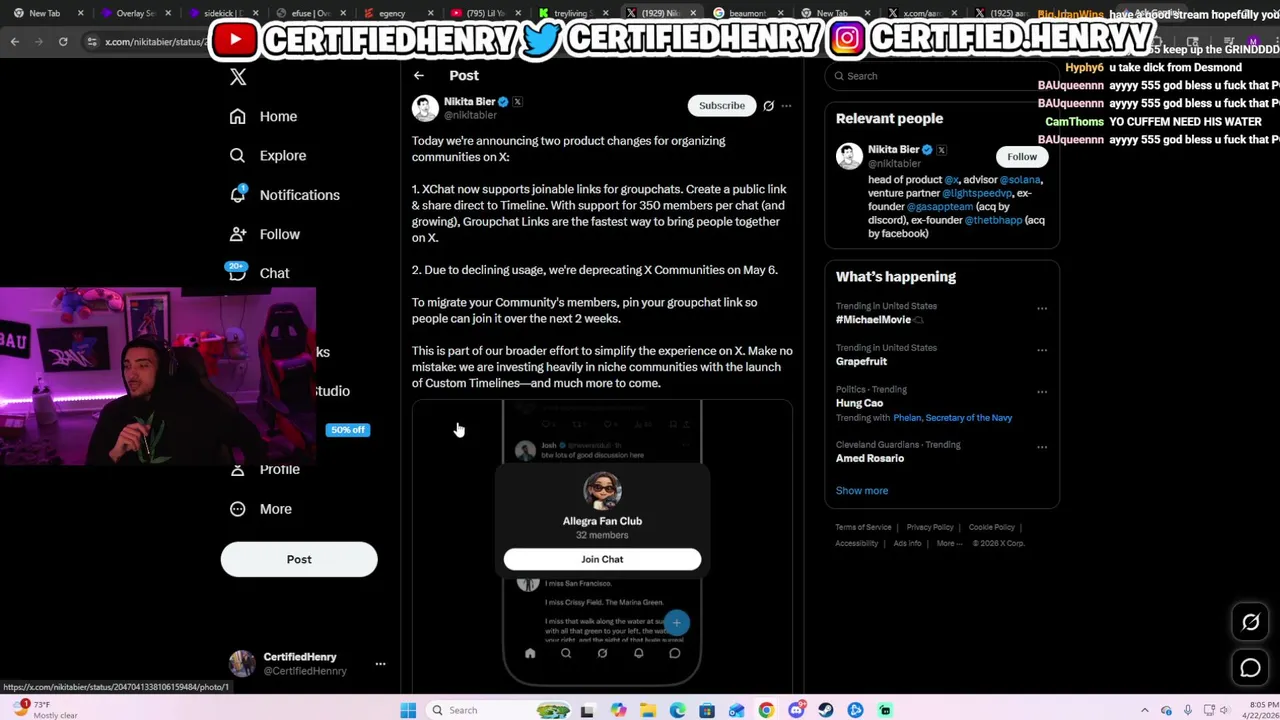Screen dimensions: 1280x720
Task: Click the browser back arrow
Action: [14, 42]
